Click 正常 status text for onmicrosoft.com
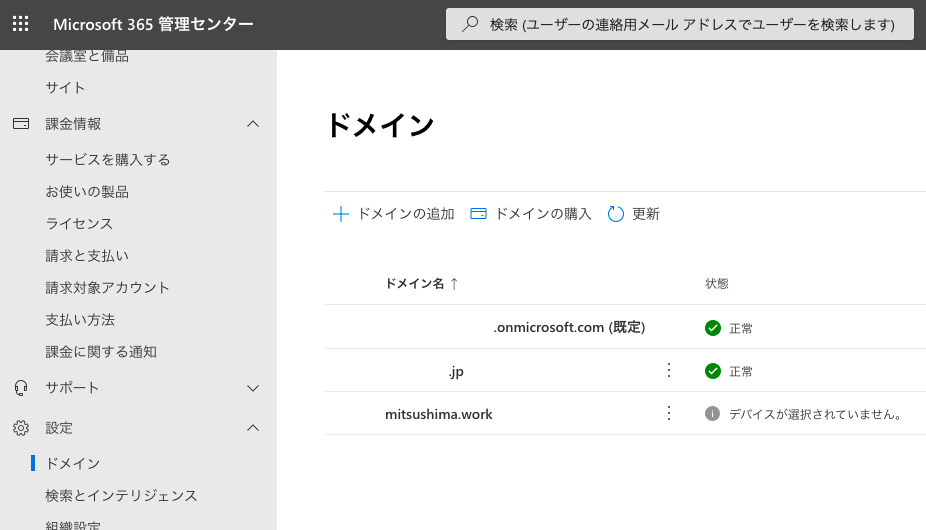 coord(741,328)
